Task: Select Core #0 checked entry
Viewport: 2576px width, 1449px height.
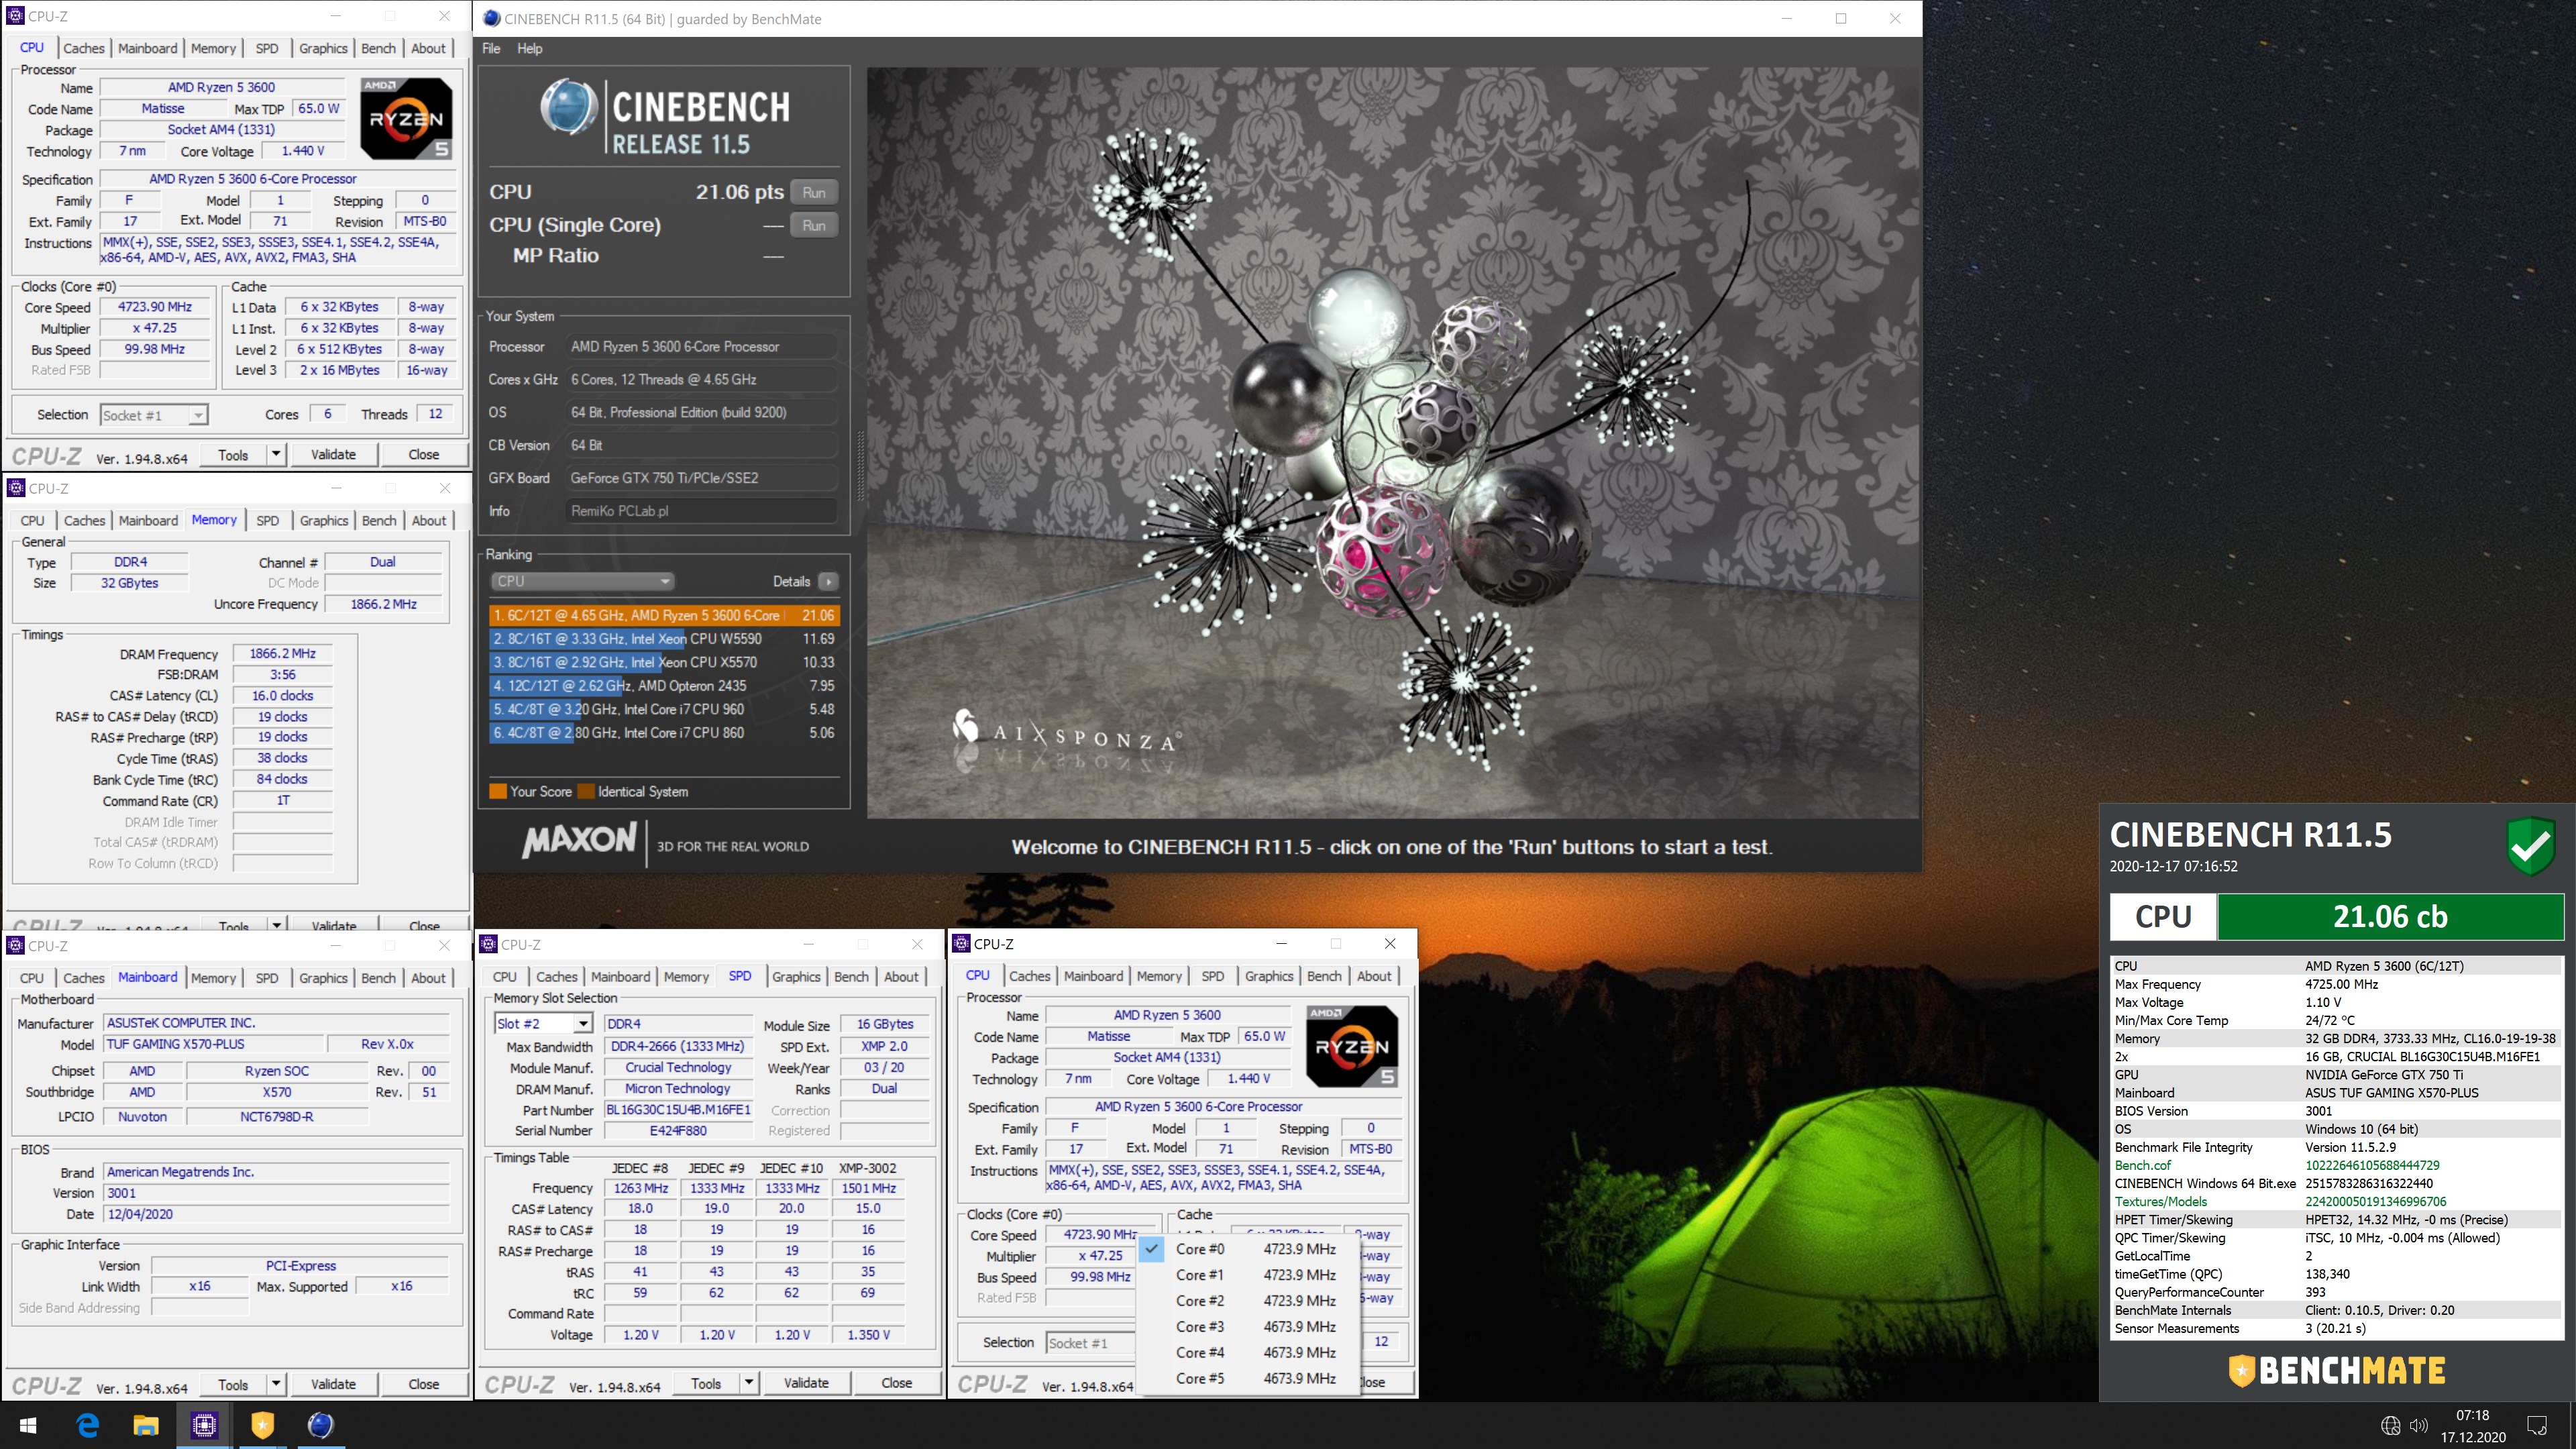Action: [1248, 1249]
